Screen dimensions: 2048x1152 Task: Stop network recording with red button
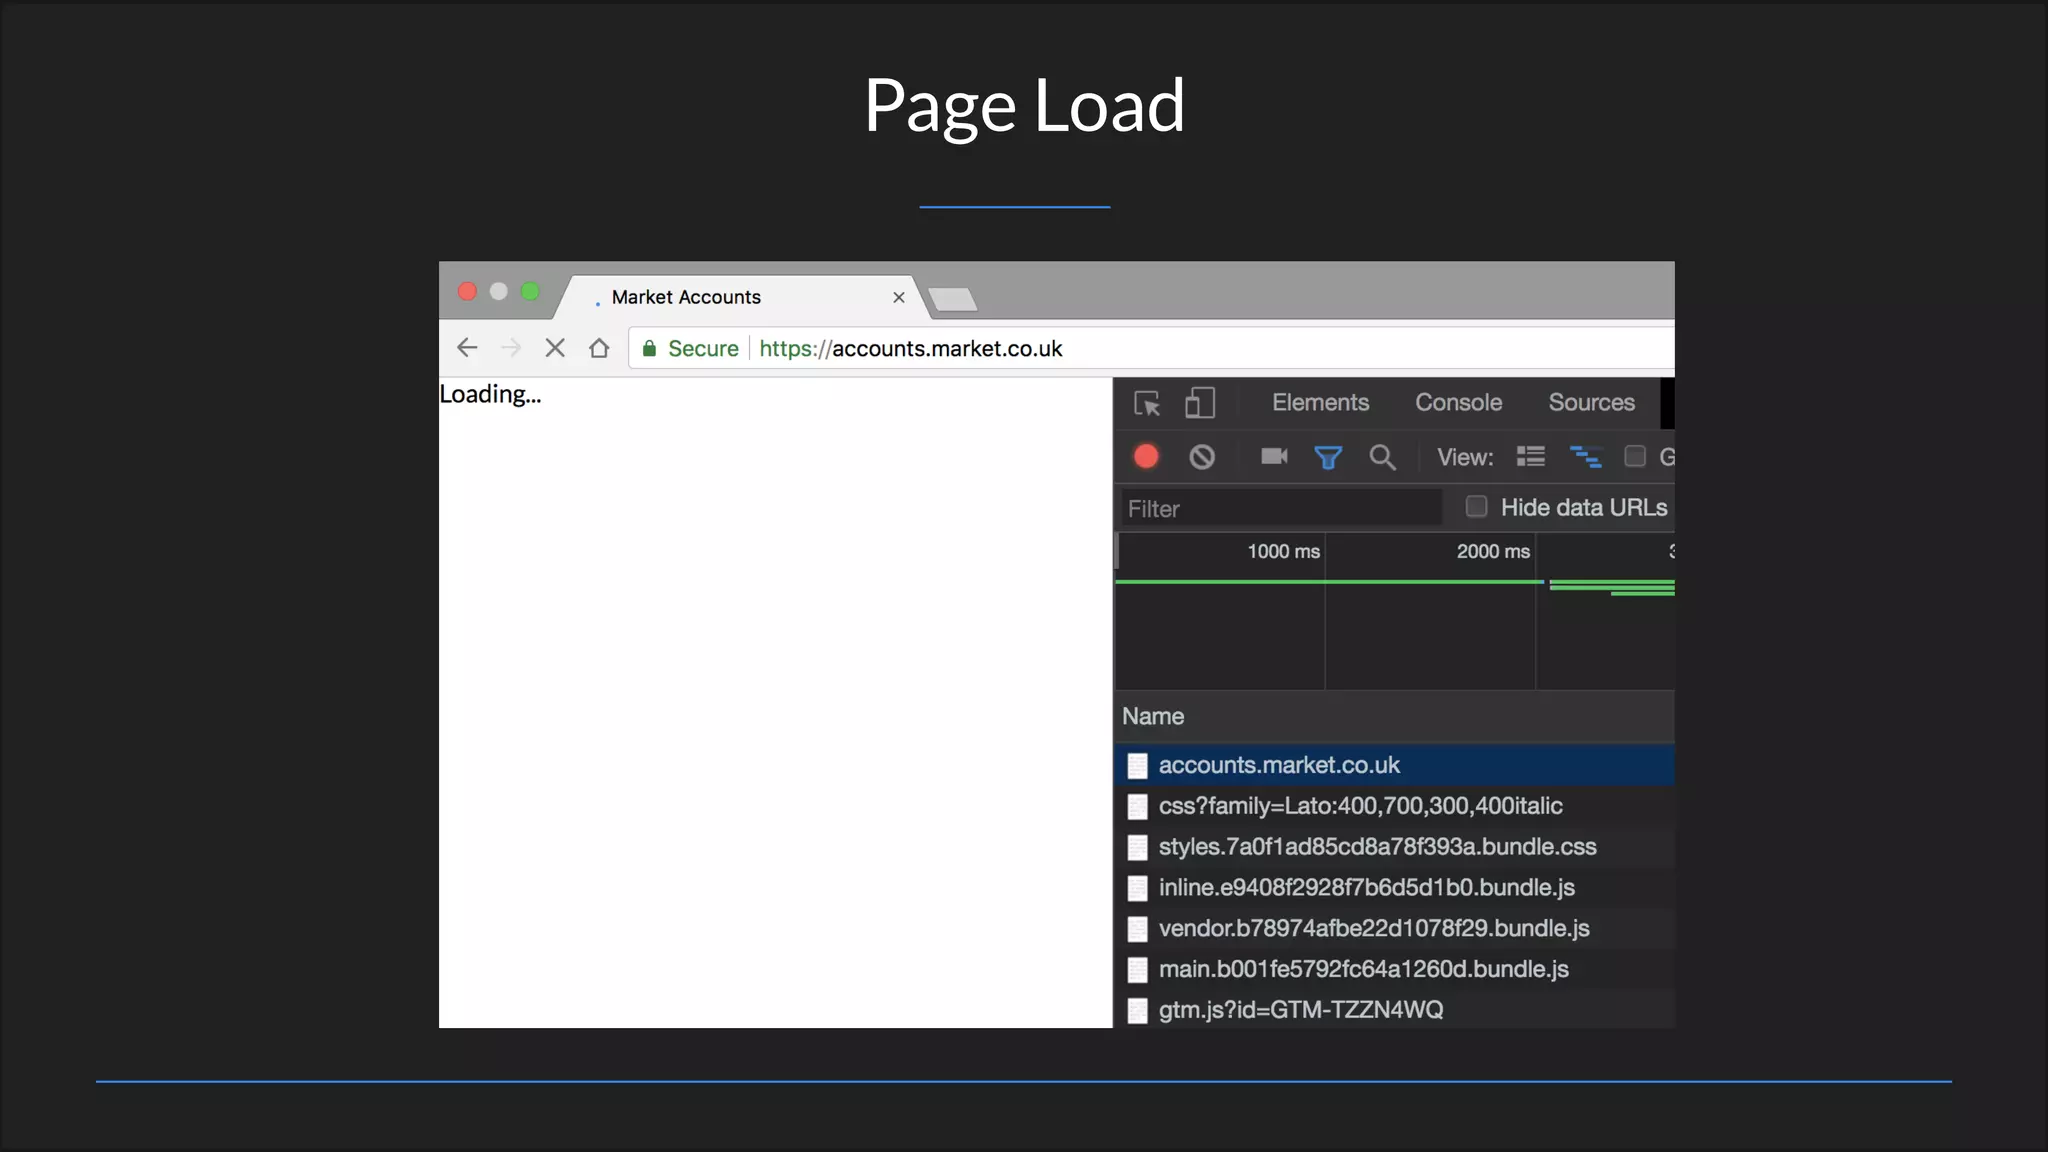[1146, 457]
